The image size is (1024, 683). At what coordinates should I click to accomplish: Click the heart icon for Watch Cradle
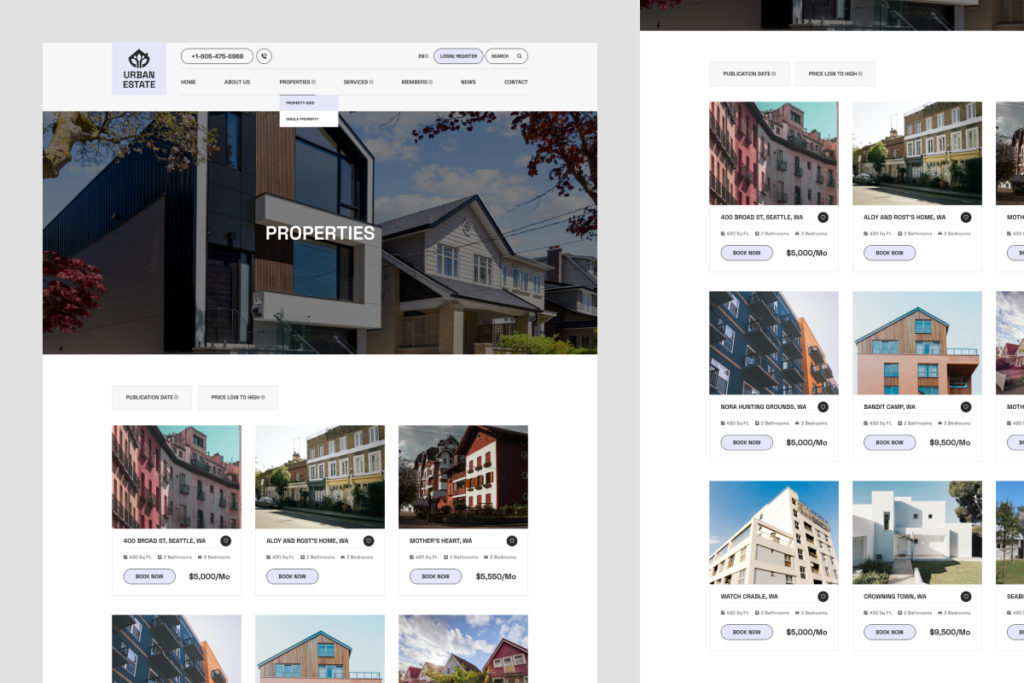pos(823,596)
